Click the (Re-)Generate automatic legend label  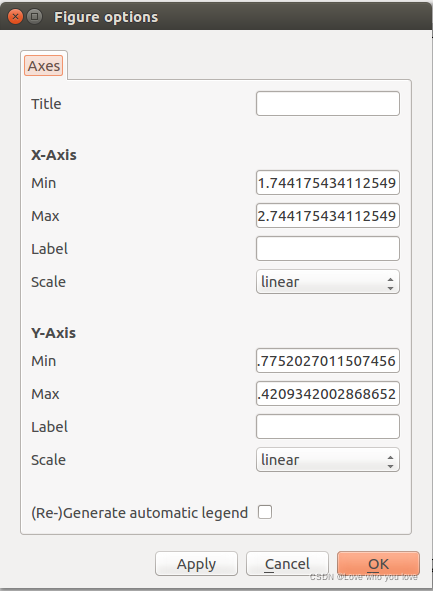click(139, 513)
